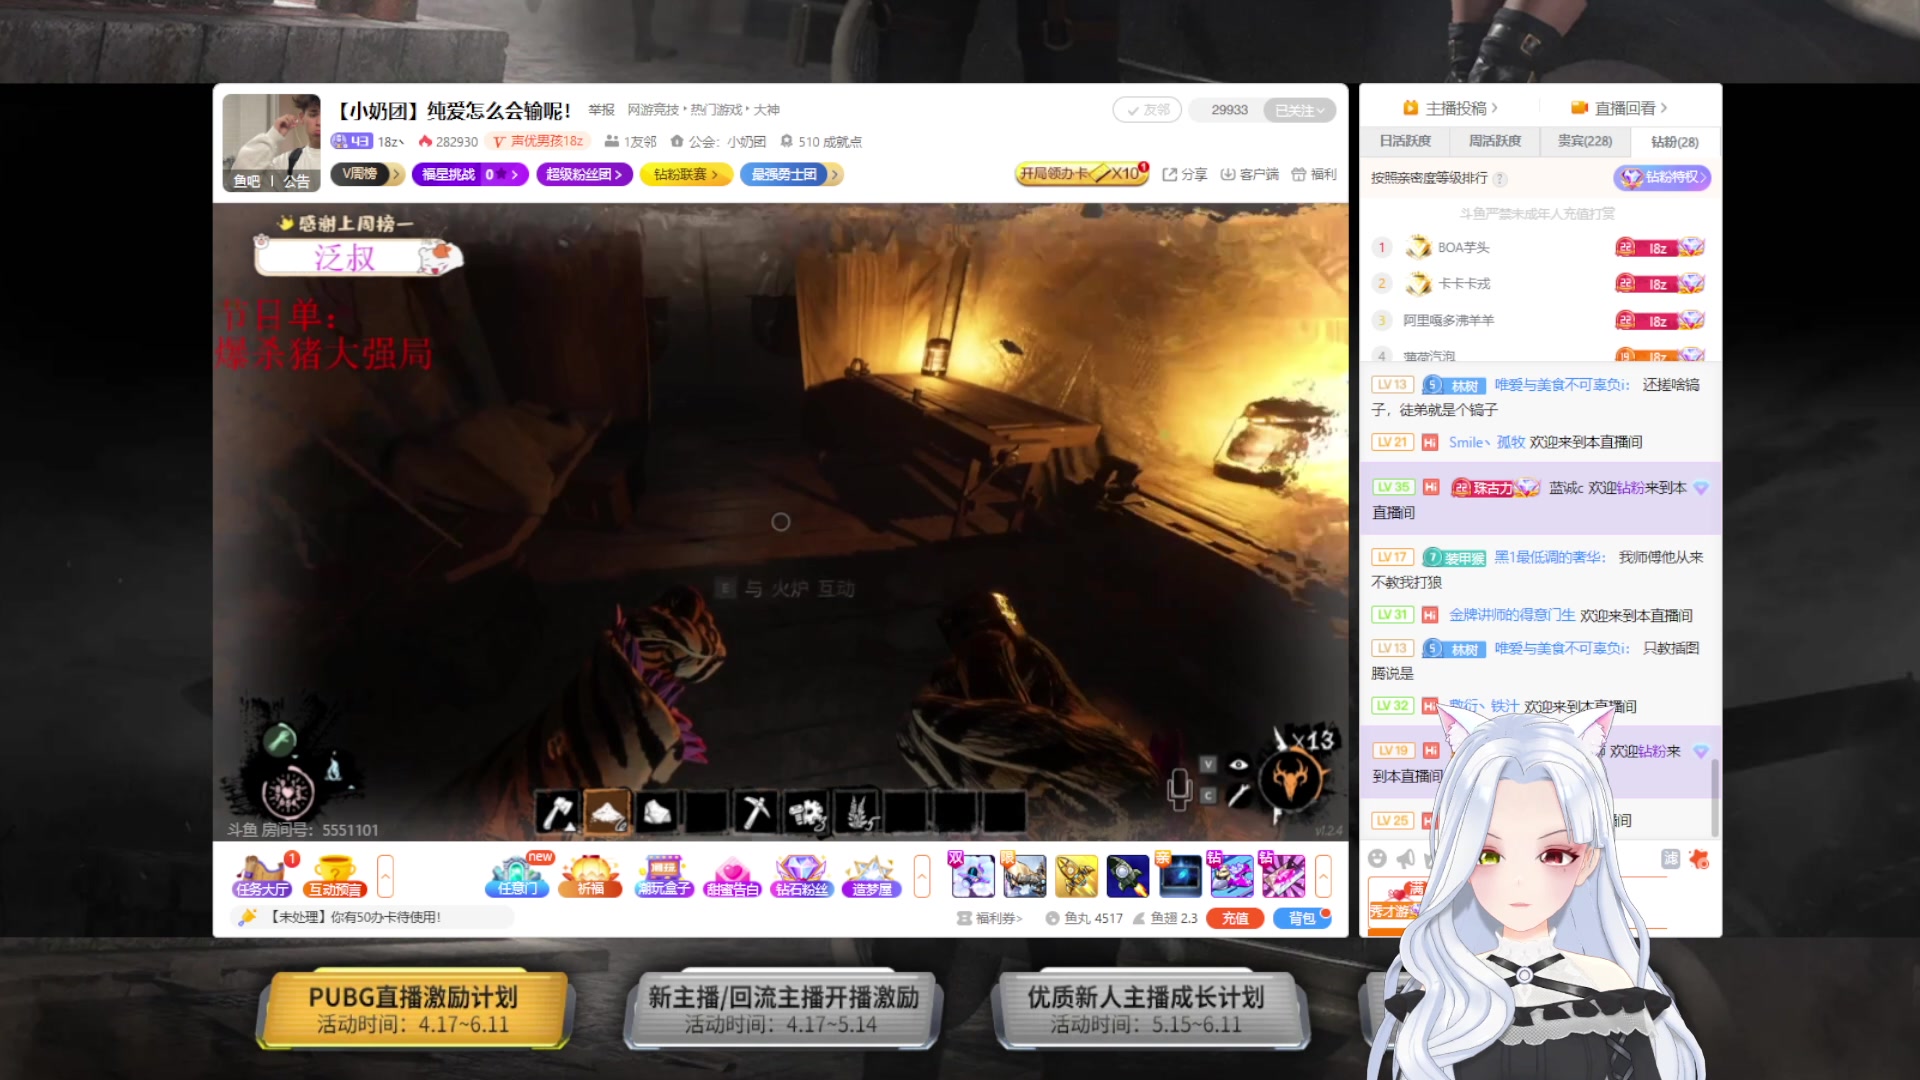This screenshot has width=1920, height=1080.
Task: Click the 甜蜜告白 heart icon
Action: (x=733, y=875)
